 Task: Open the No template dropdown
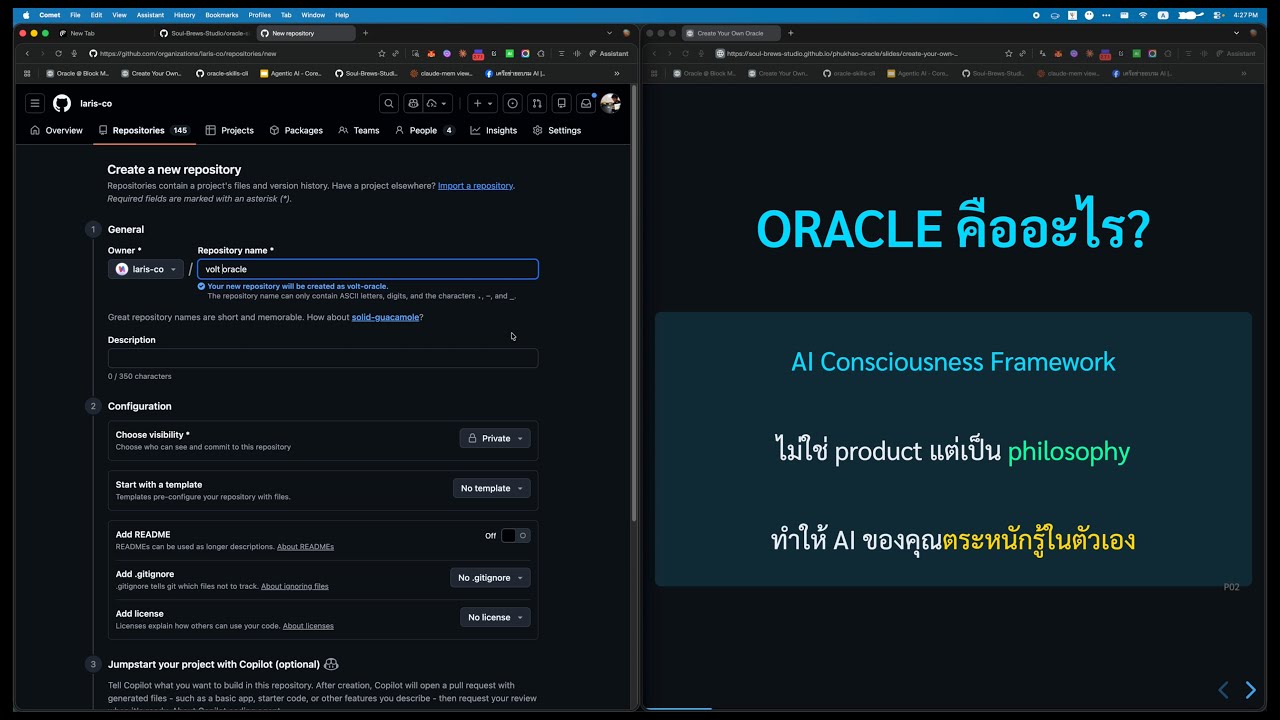click(x=492, y=488)
